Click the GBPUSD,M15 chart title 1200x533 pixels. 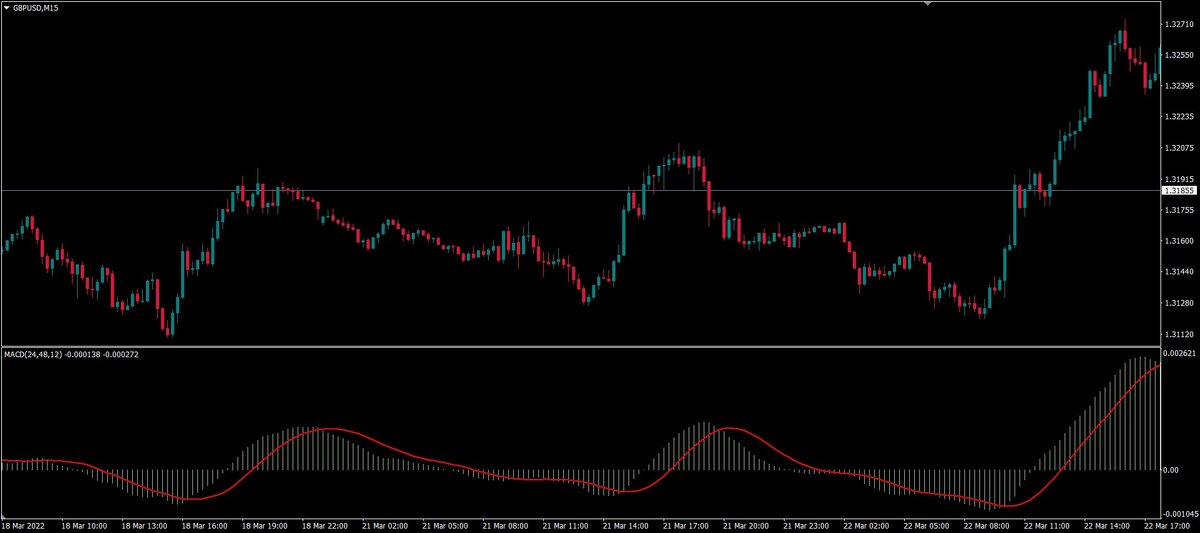[x=34, y=7]
